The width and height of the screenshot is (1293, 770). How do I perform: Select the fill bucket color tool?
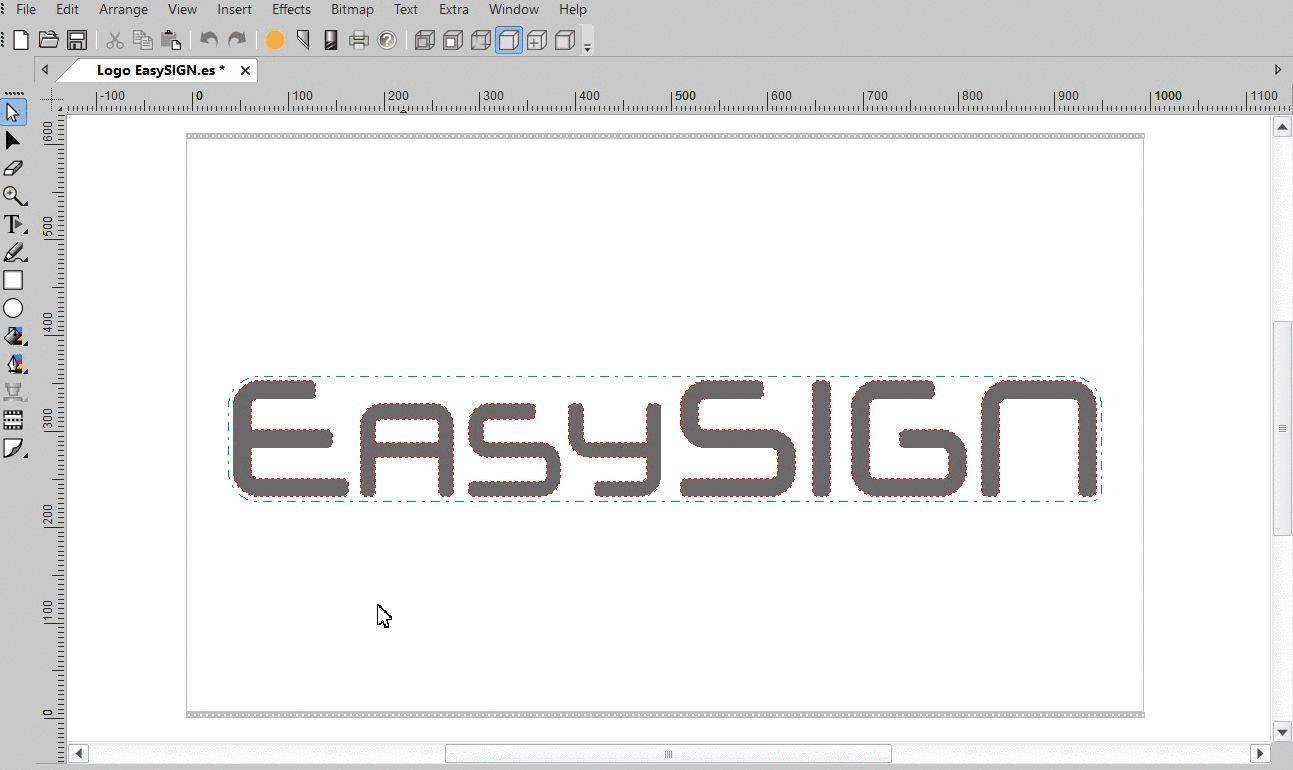[13, 337]
